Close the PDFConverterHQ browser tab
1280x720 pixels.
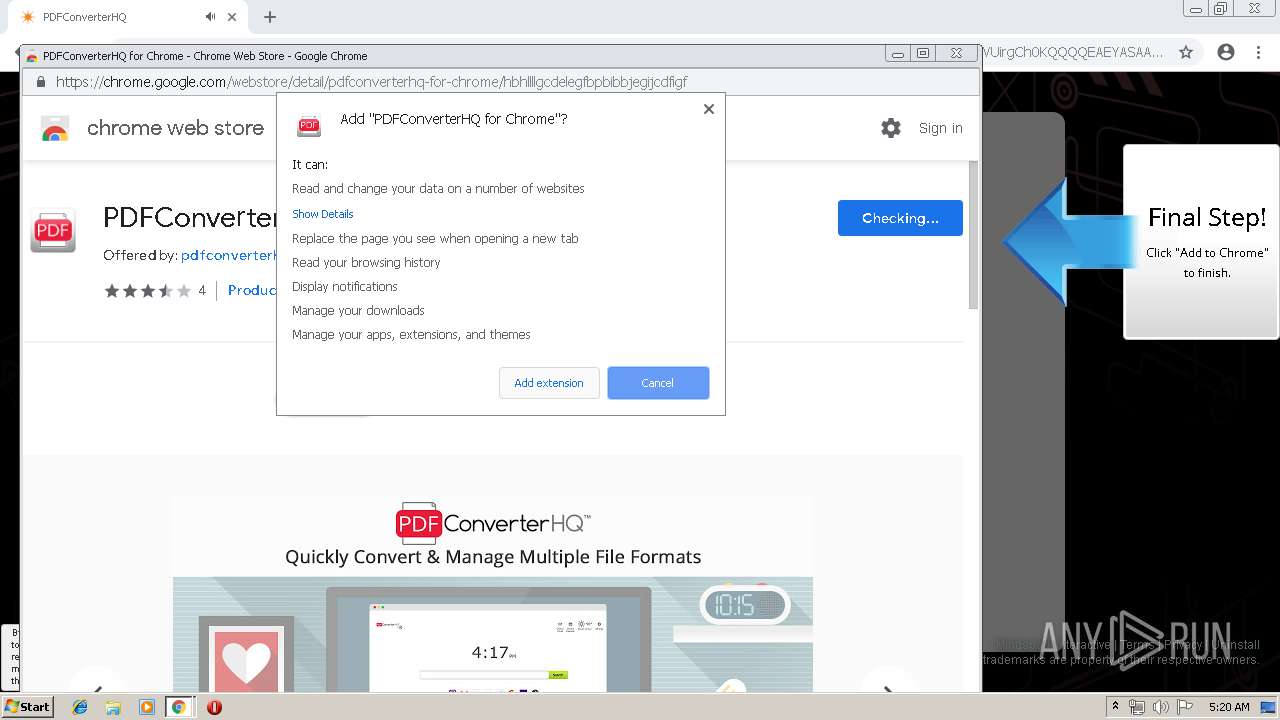[x=232, y=17]
